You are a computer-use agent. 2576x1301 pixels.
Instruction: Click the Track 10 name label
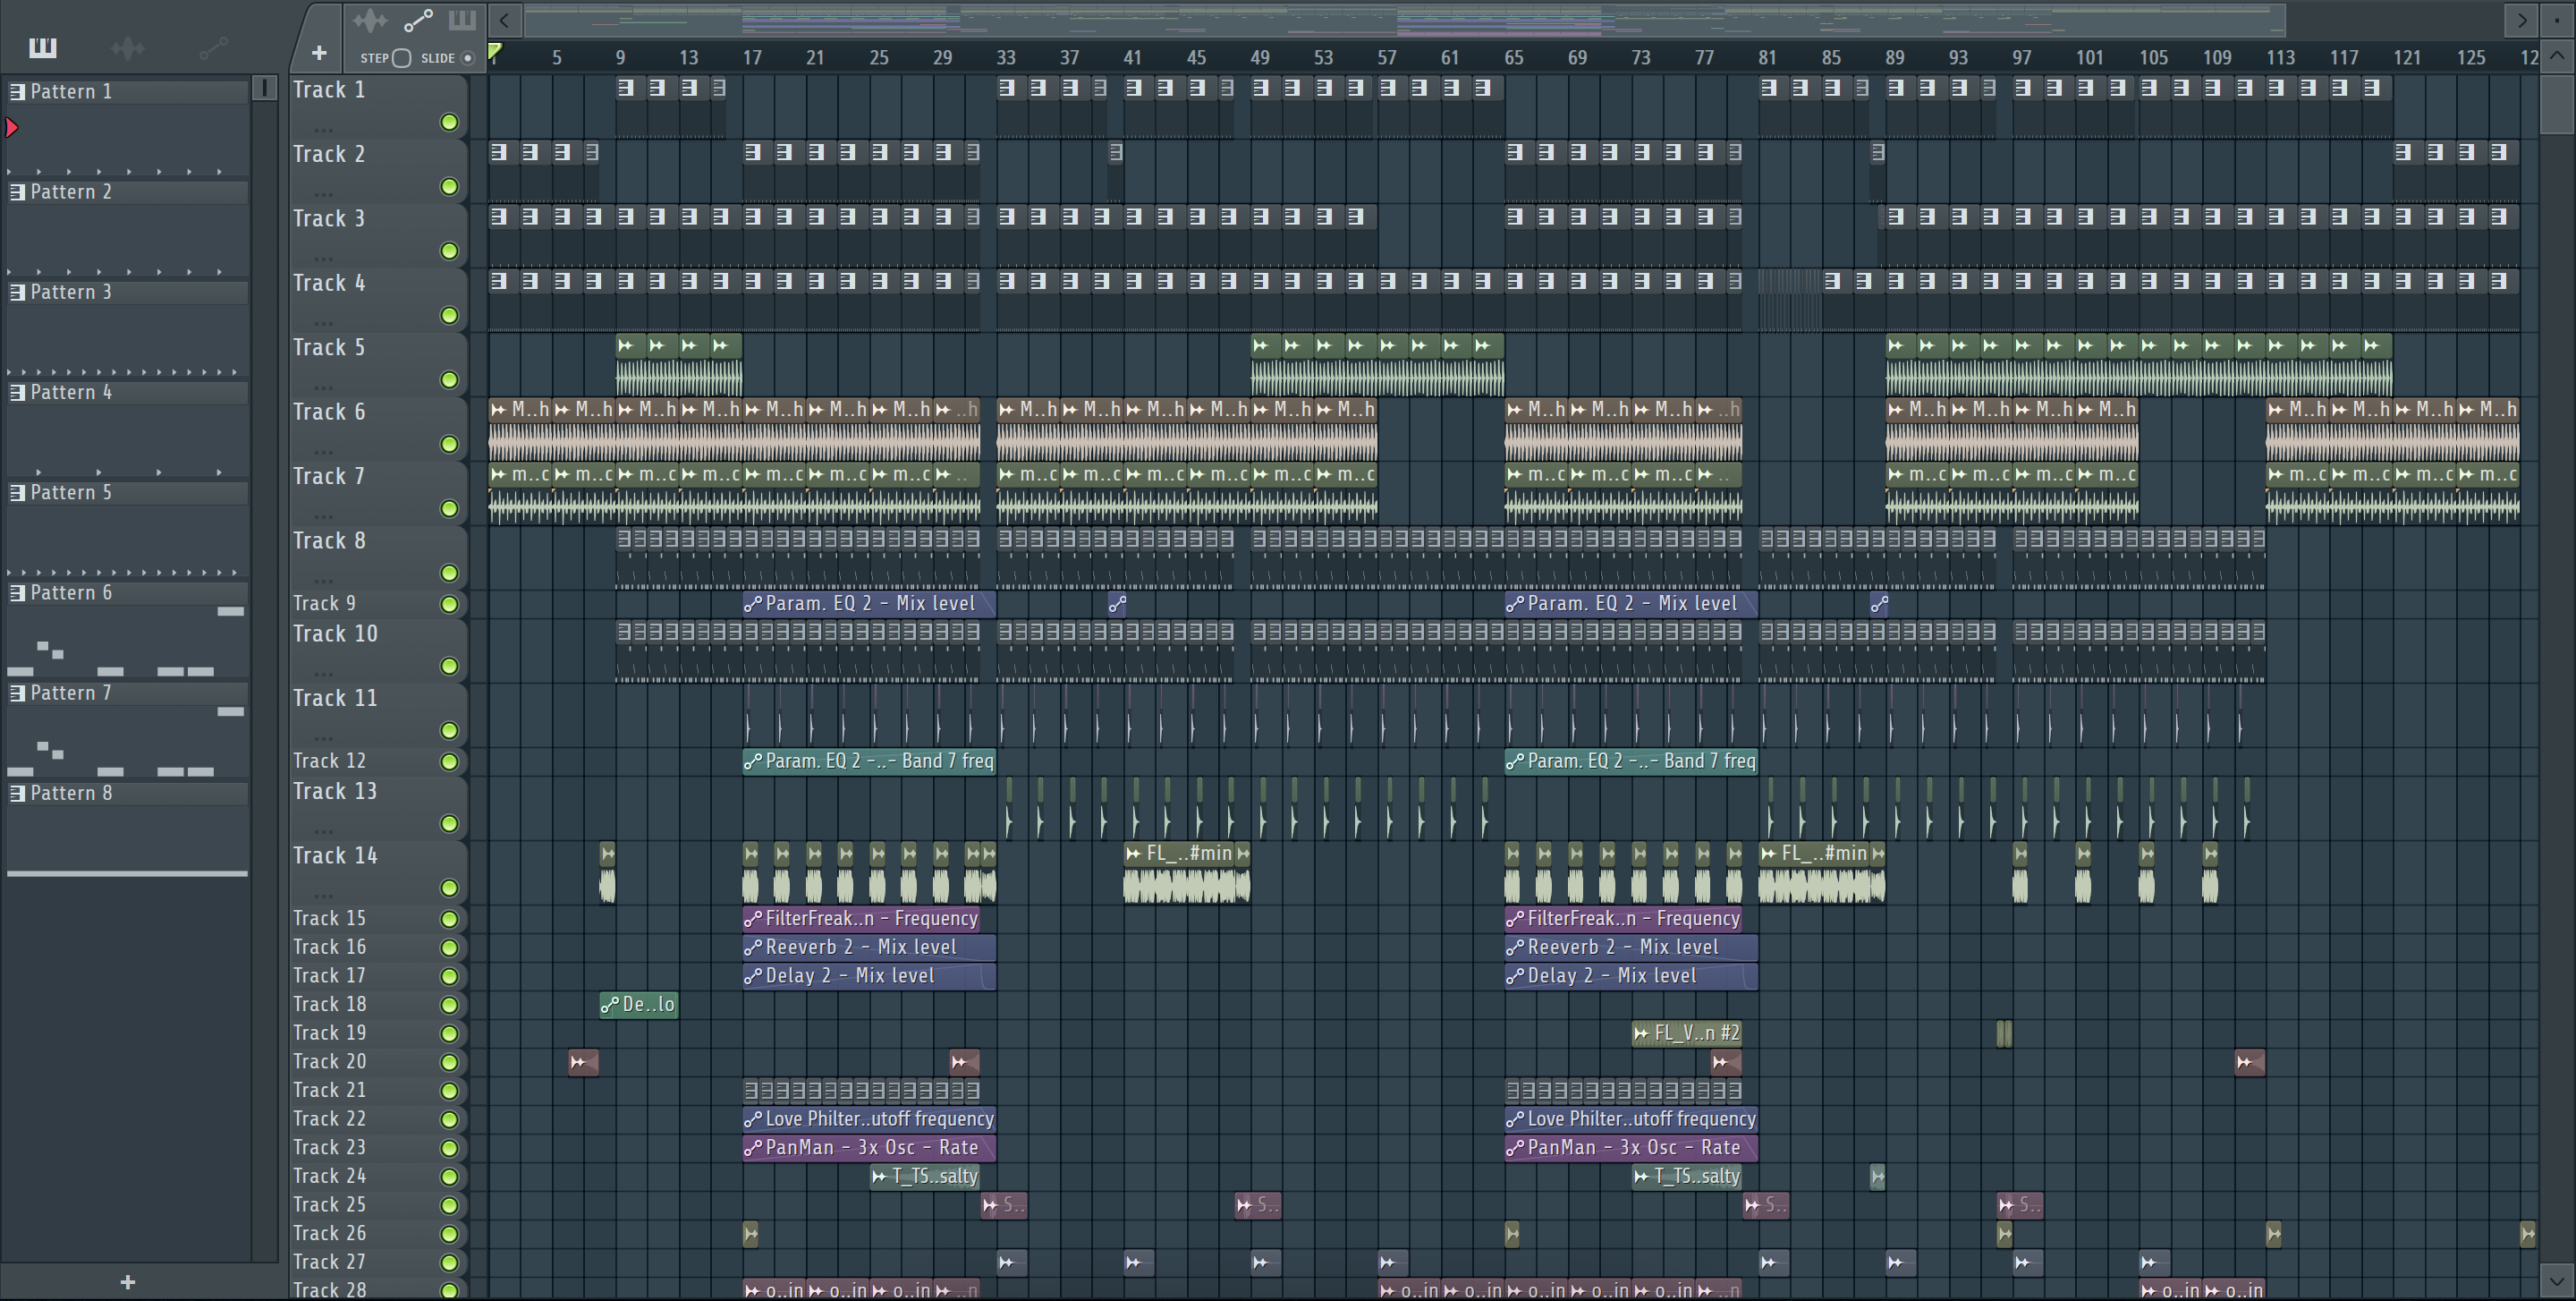335,633
